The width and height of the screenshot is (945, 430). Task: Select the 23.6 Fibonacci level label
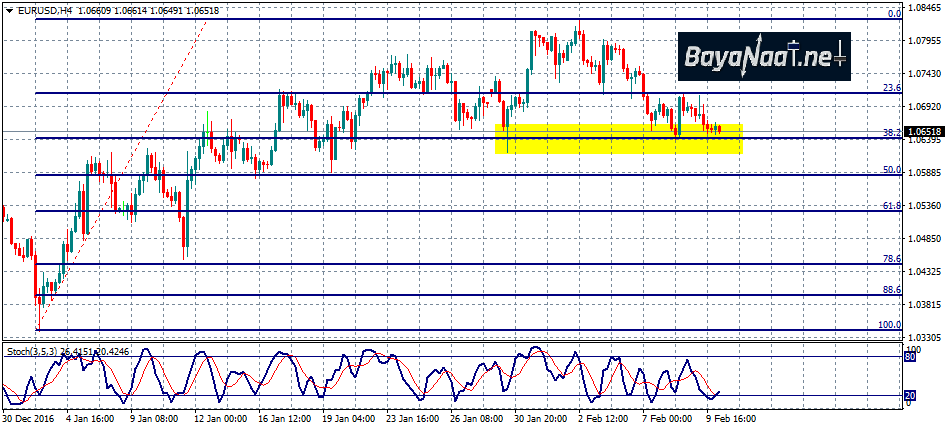[x=892, y=88]
